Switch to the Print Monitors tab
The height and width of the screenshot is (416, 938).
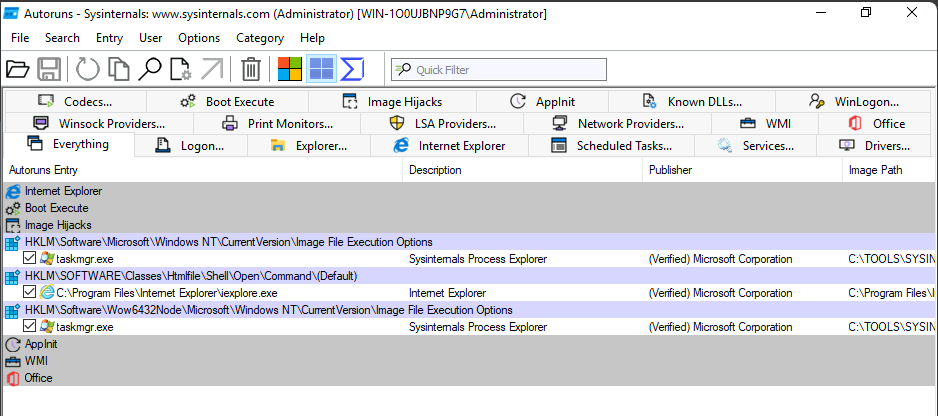tap(277, 124)
